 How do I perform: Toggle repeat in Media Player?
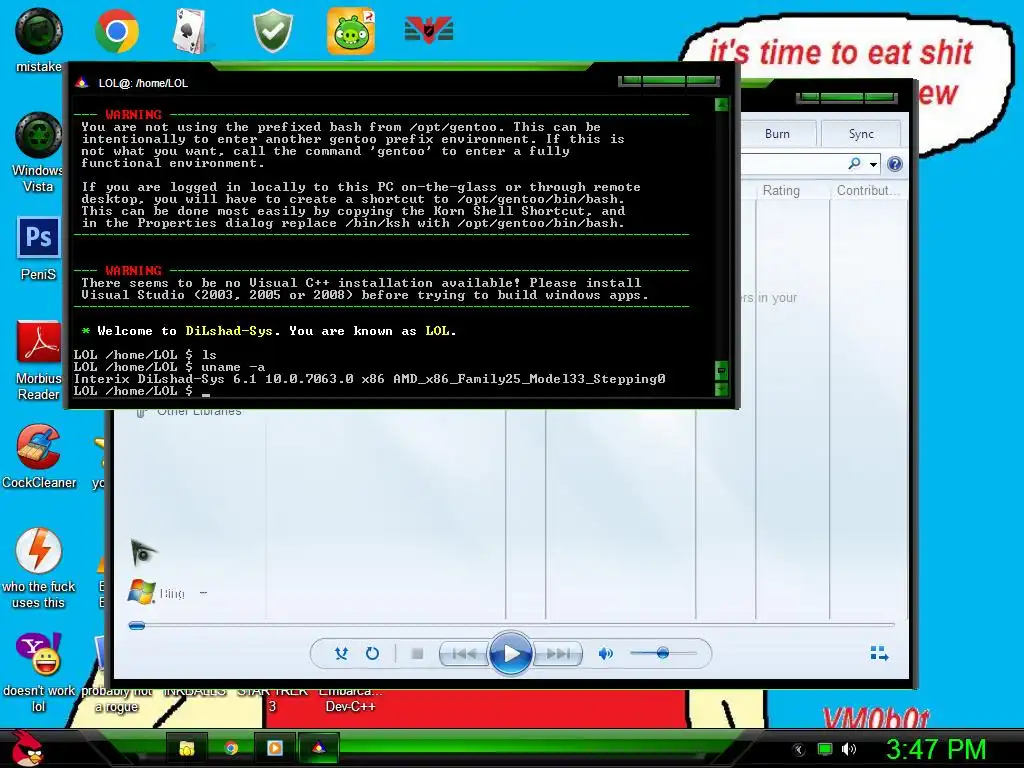(372, 653)
